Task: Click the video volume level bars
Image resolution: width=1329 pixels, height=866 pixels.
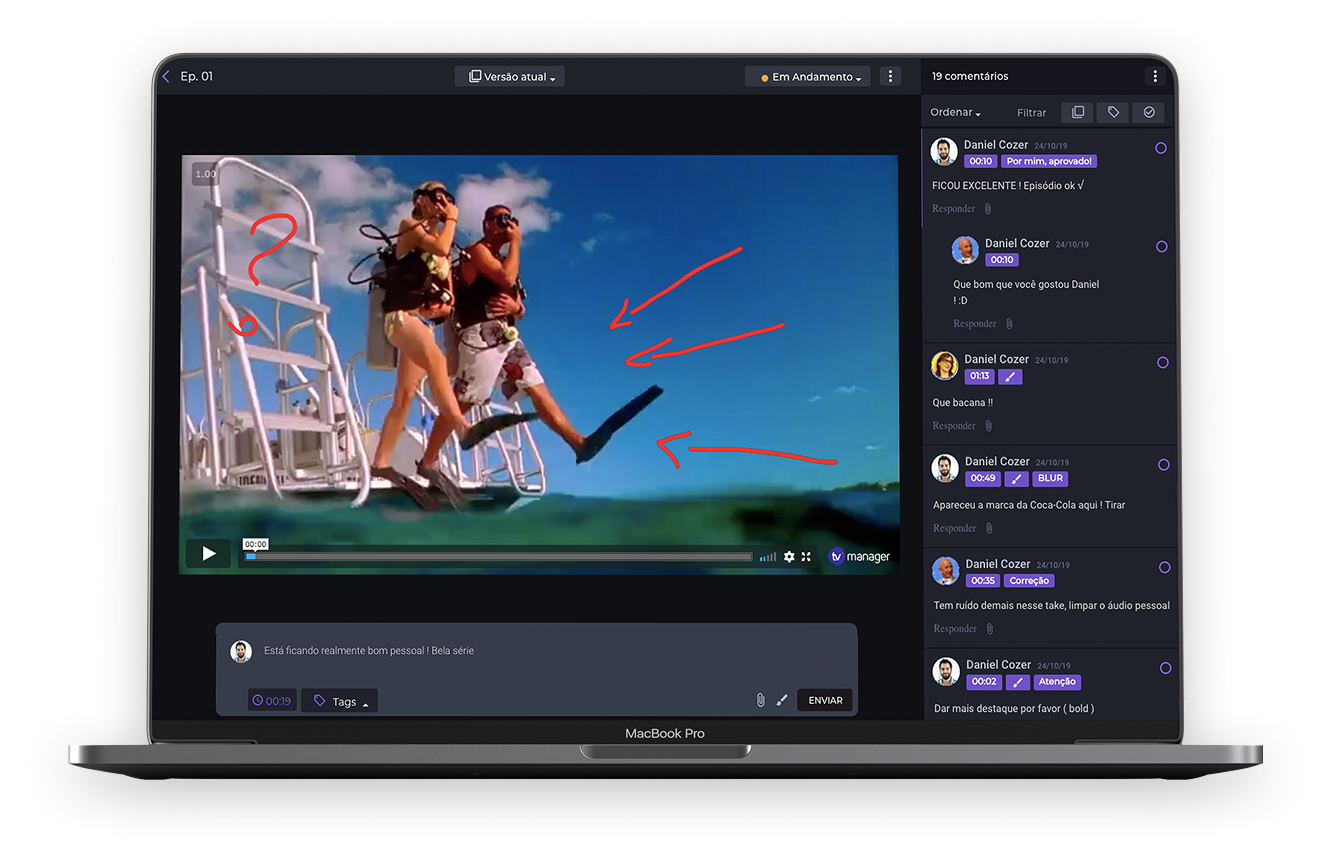Action: (x=769, y=556)
